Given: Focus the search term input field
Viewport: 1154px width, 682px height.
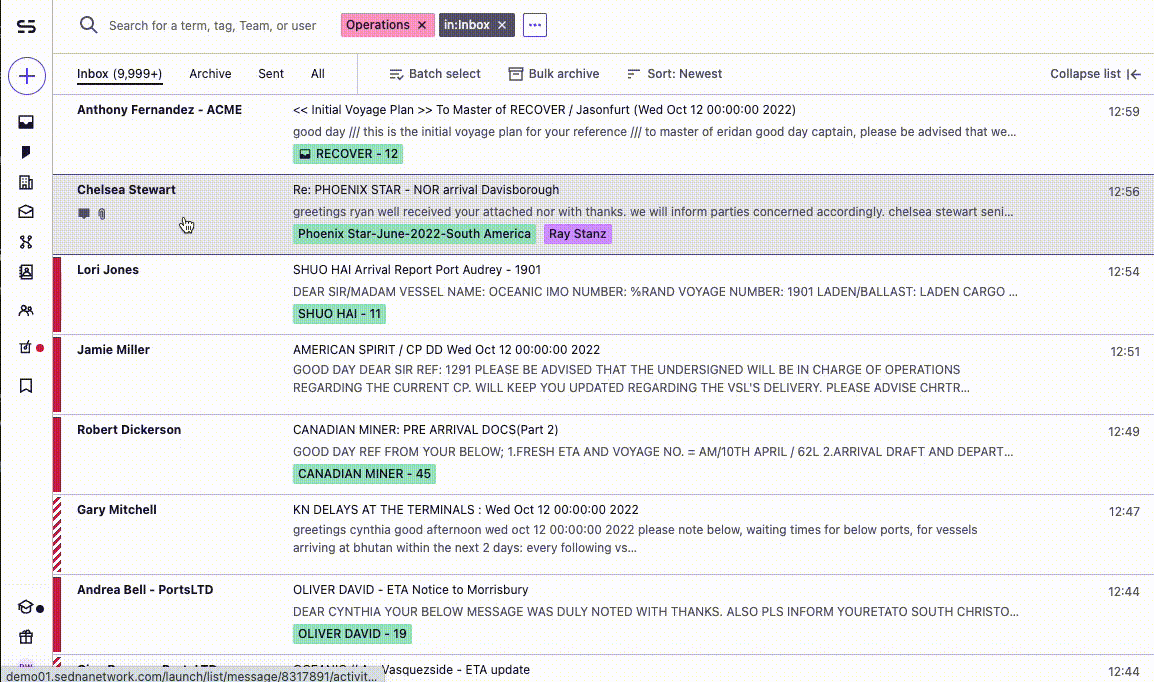Looking at the screenshot, I should (x=213, y=26).
